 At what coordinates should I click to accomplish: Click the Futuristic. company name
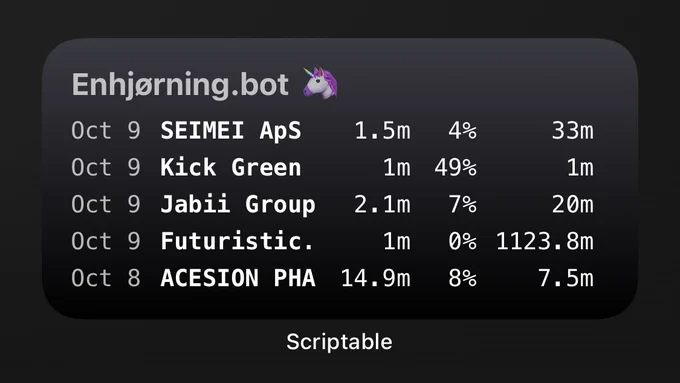pyautogui.click(x=237, y=241)
